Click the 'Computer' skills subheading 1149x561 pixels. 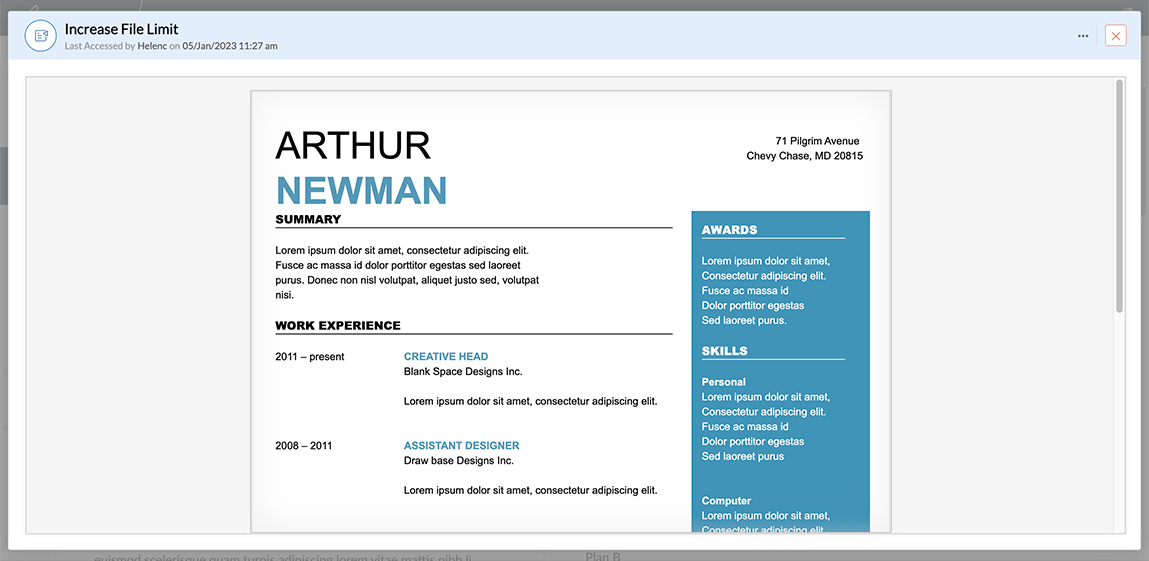pyautogui.click(x=726, y=501)
